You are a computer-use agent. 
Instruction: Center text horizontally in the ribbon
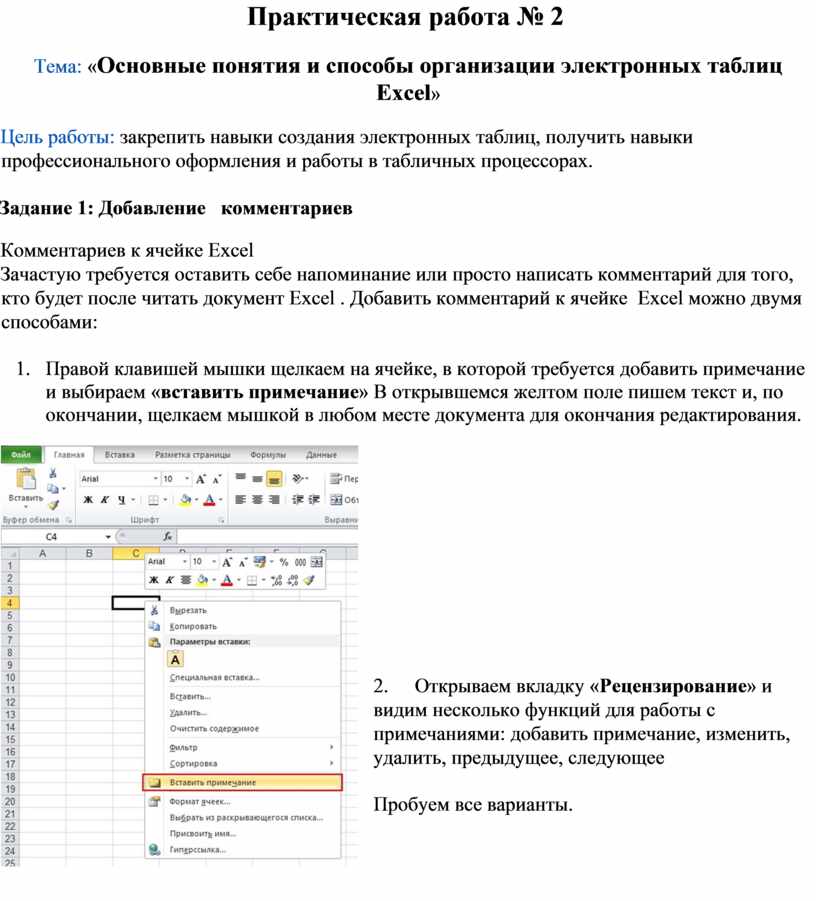pyautogui.click(x=257, y=500)
